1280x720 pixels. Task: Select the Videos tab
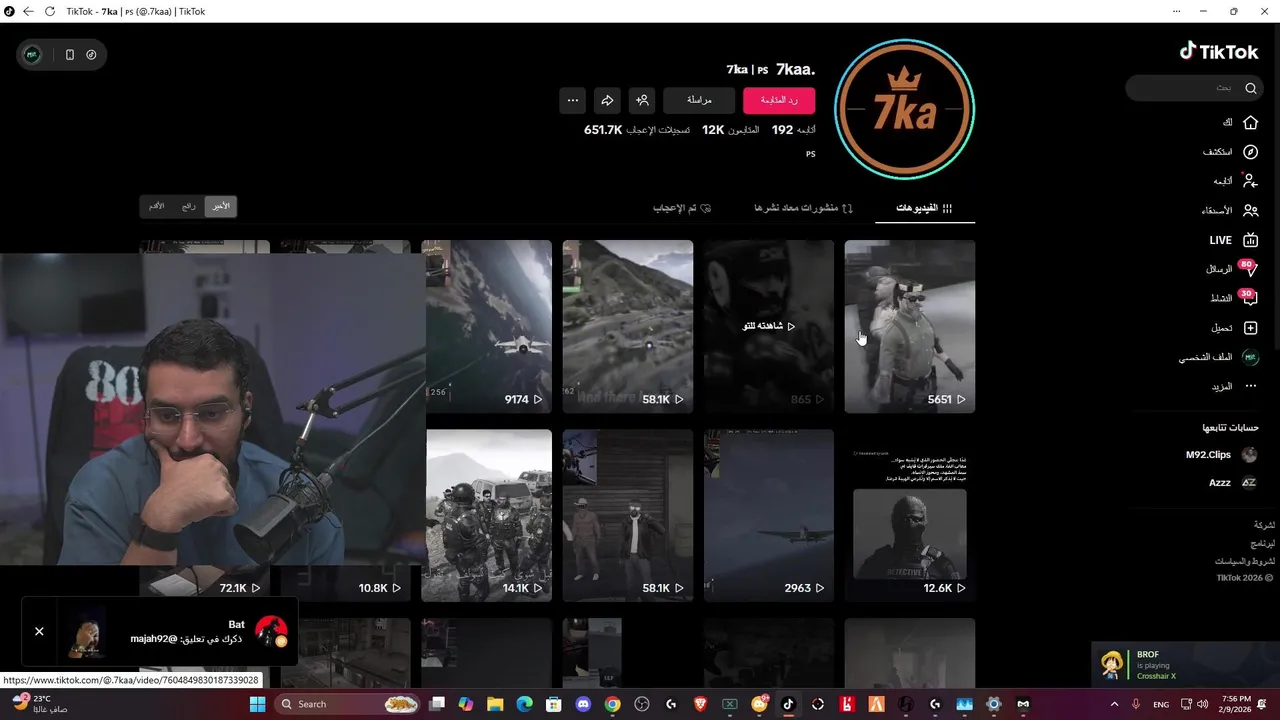click(924, 208)
